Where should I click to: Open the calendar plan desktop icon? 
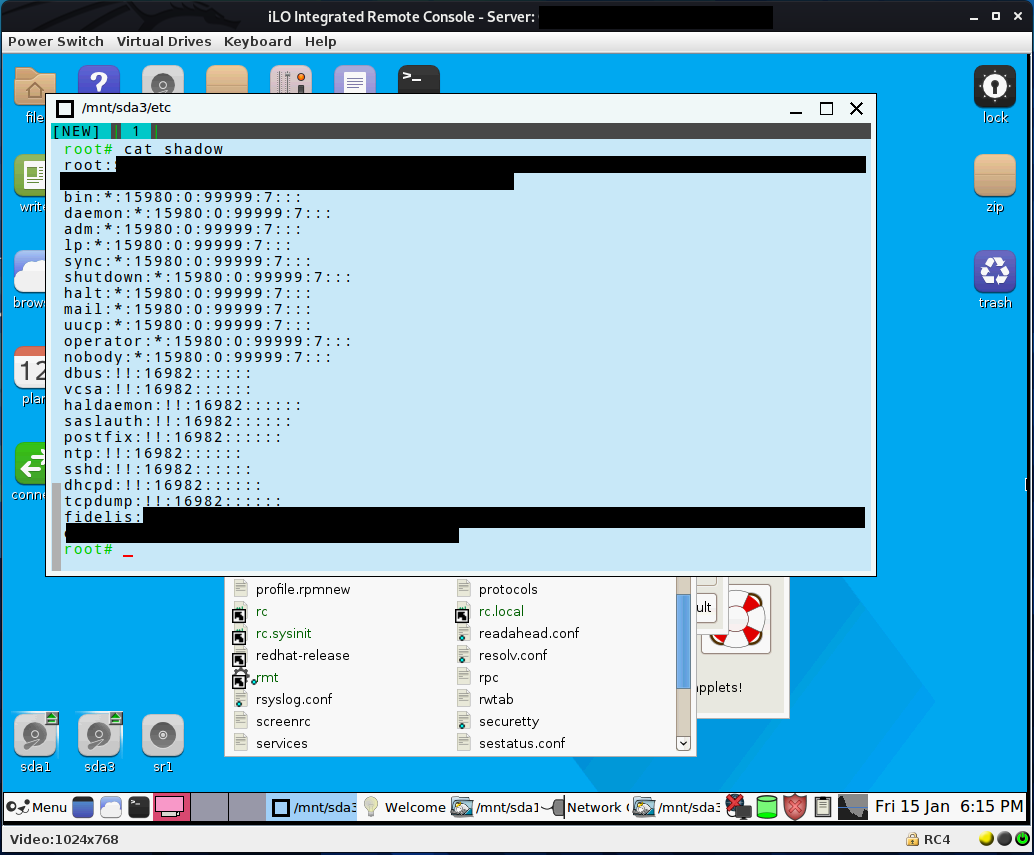click(x=30, y=376)
